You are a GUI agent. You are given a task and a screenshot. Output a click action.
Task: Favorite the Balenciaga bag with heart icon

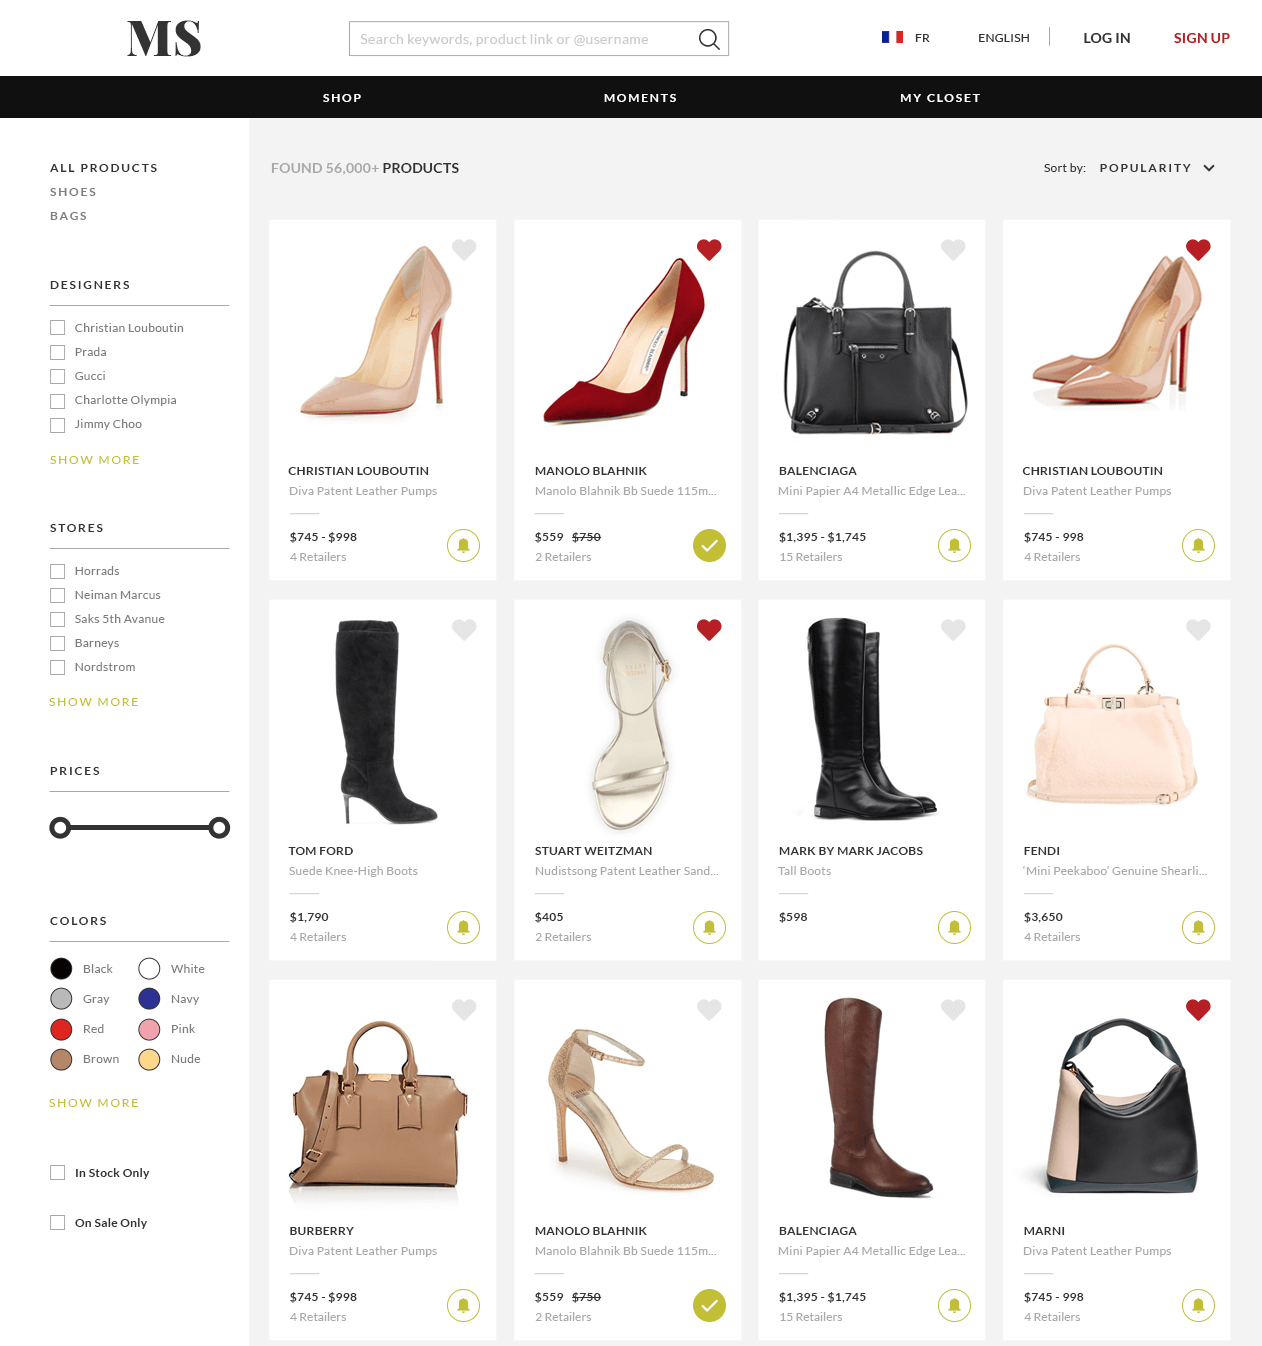pos(953,250)
